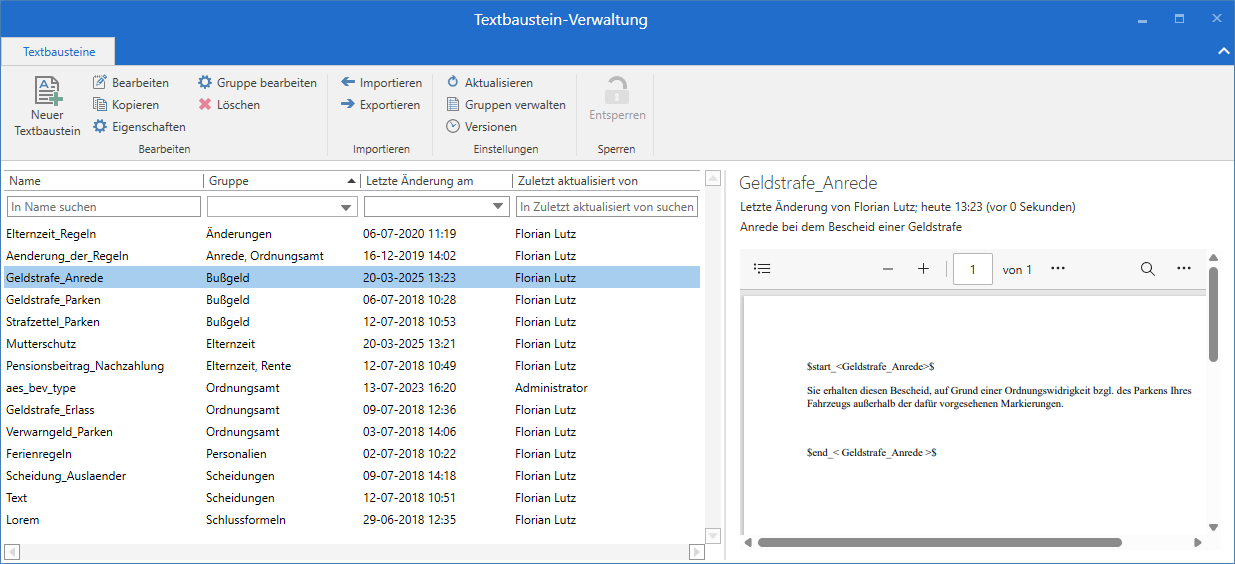Open the Letzte Änderung am filter dropdown

point(499,207)
